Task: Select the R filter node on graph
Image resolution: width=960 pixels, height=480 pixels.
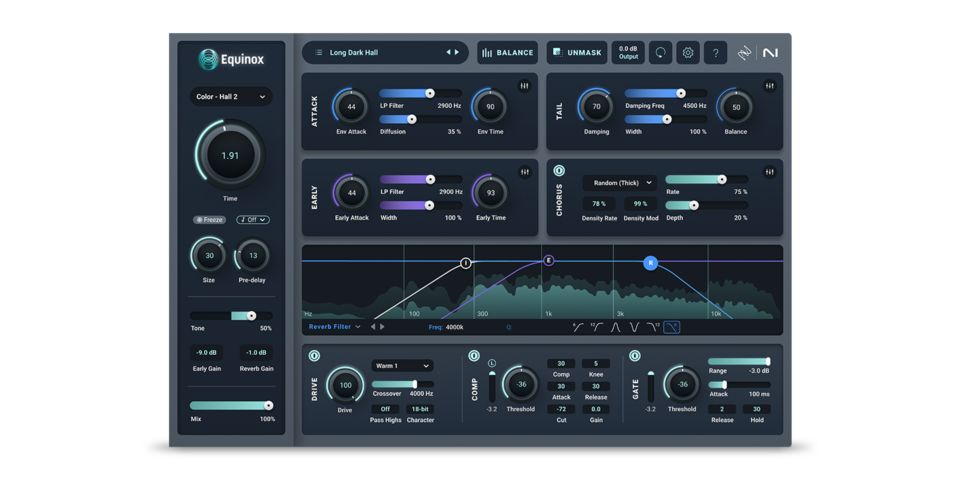Action: [x=650, y=263]
